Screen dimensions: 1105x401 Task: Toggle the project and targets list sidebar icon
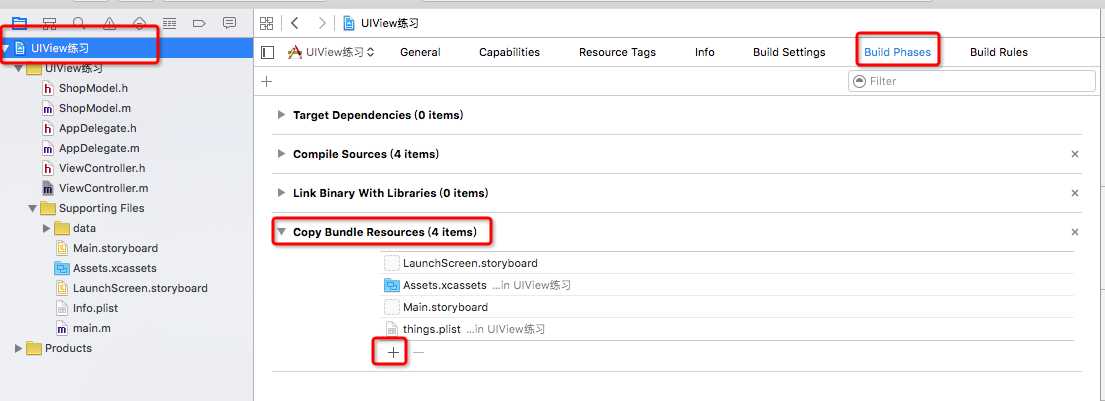267,52
